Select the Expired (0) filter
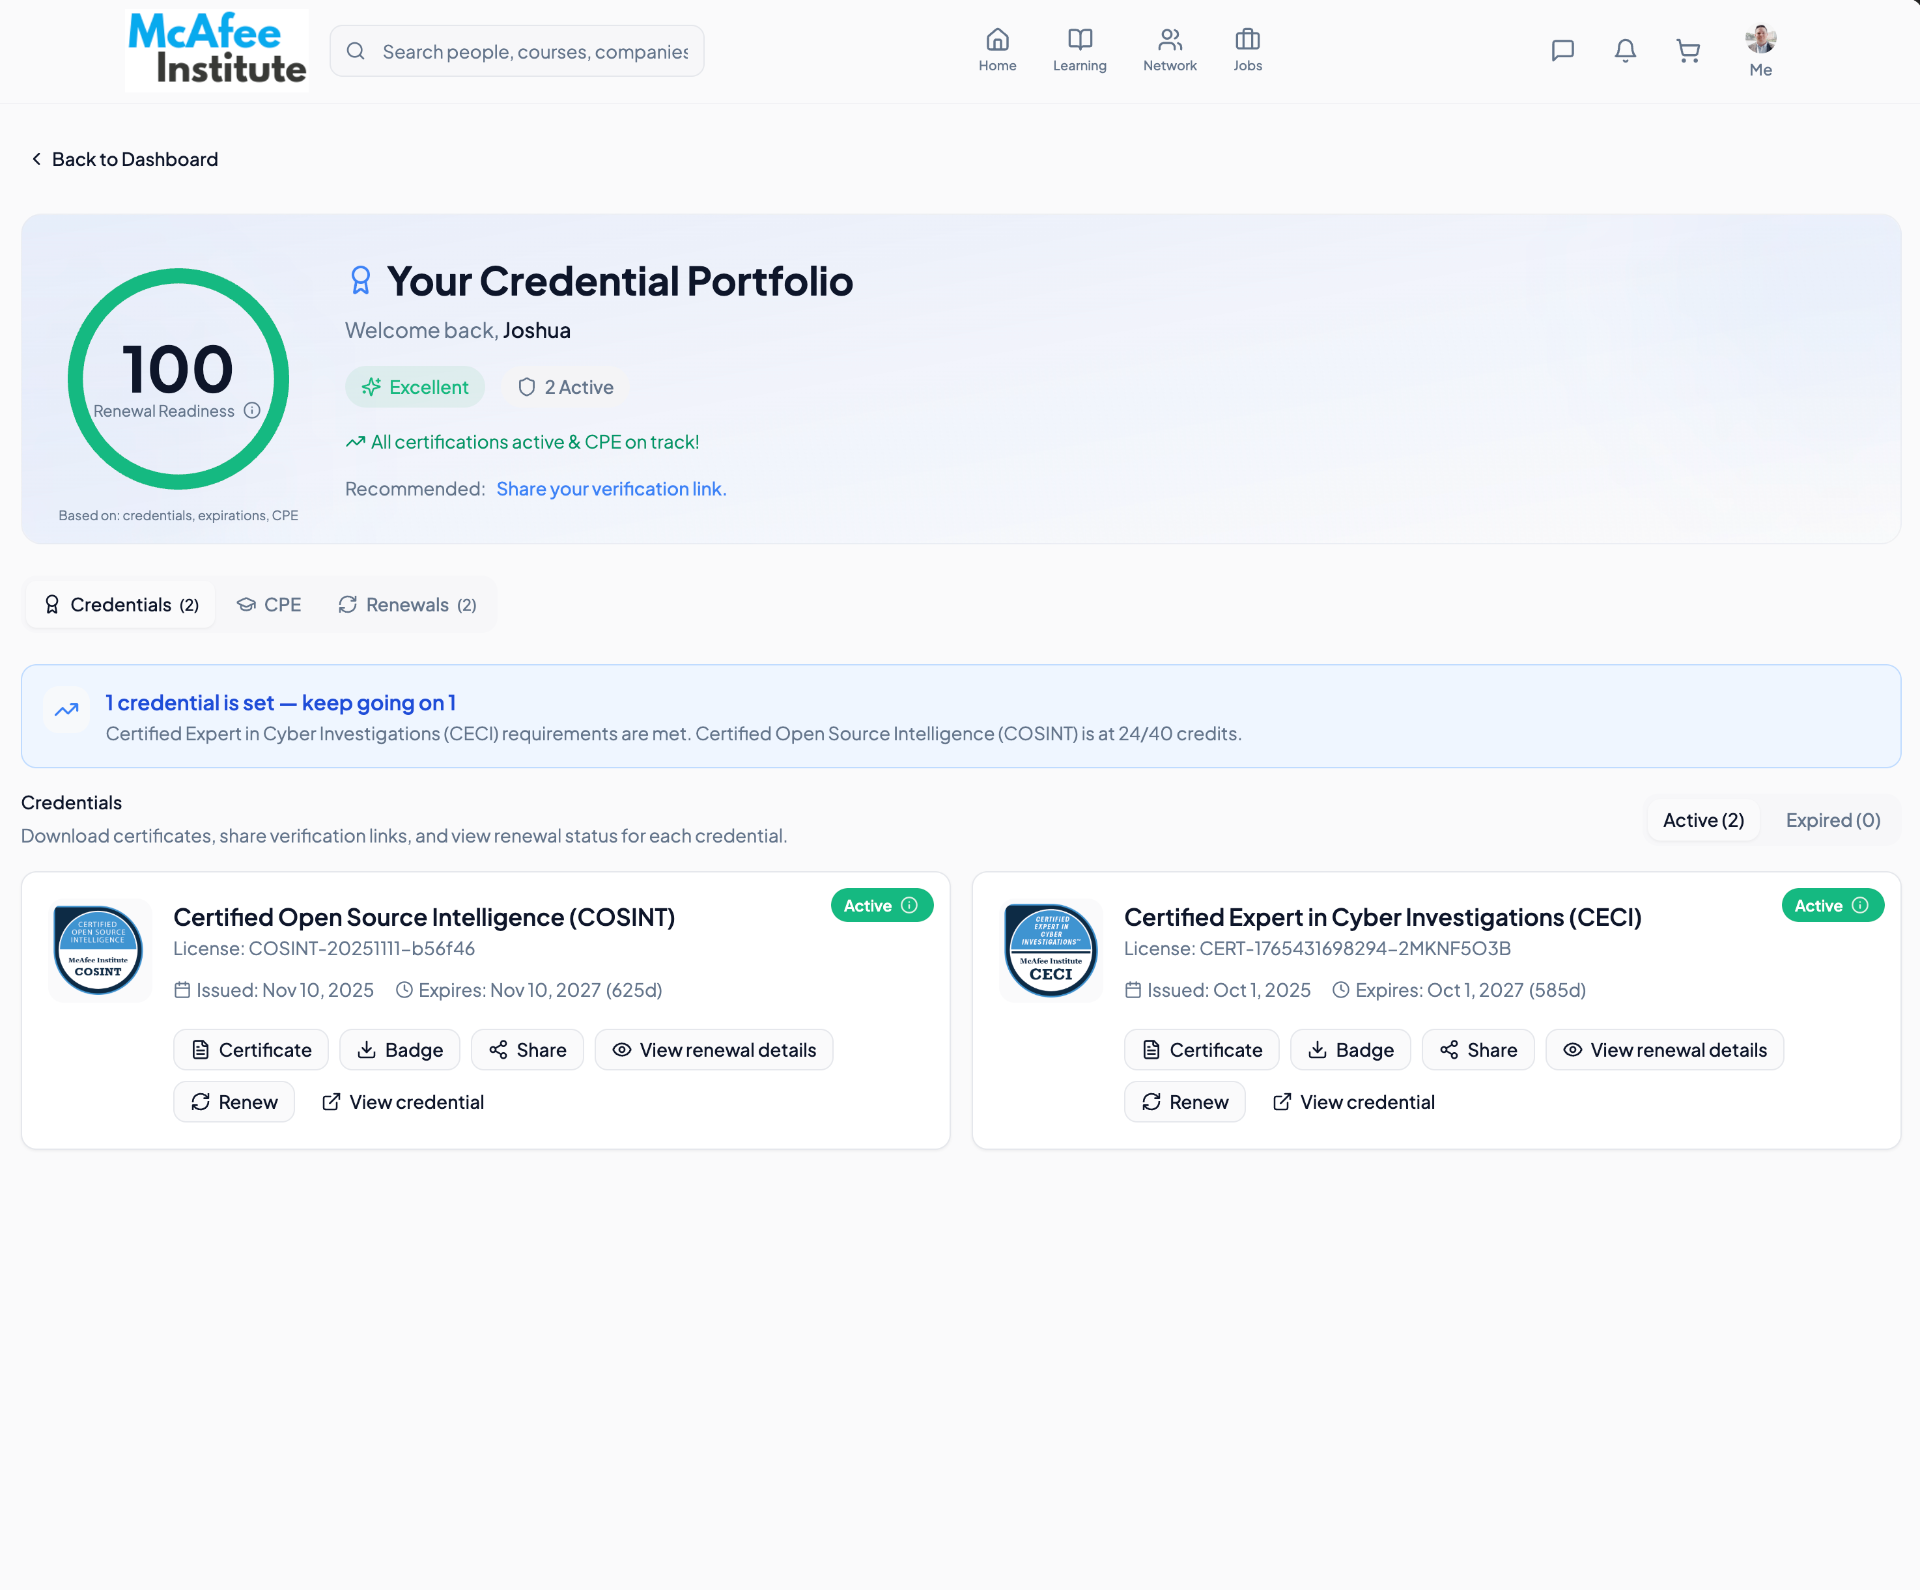This screenshot has width=1920, height=1590. click(x=1833, y=820)
